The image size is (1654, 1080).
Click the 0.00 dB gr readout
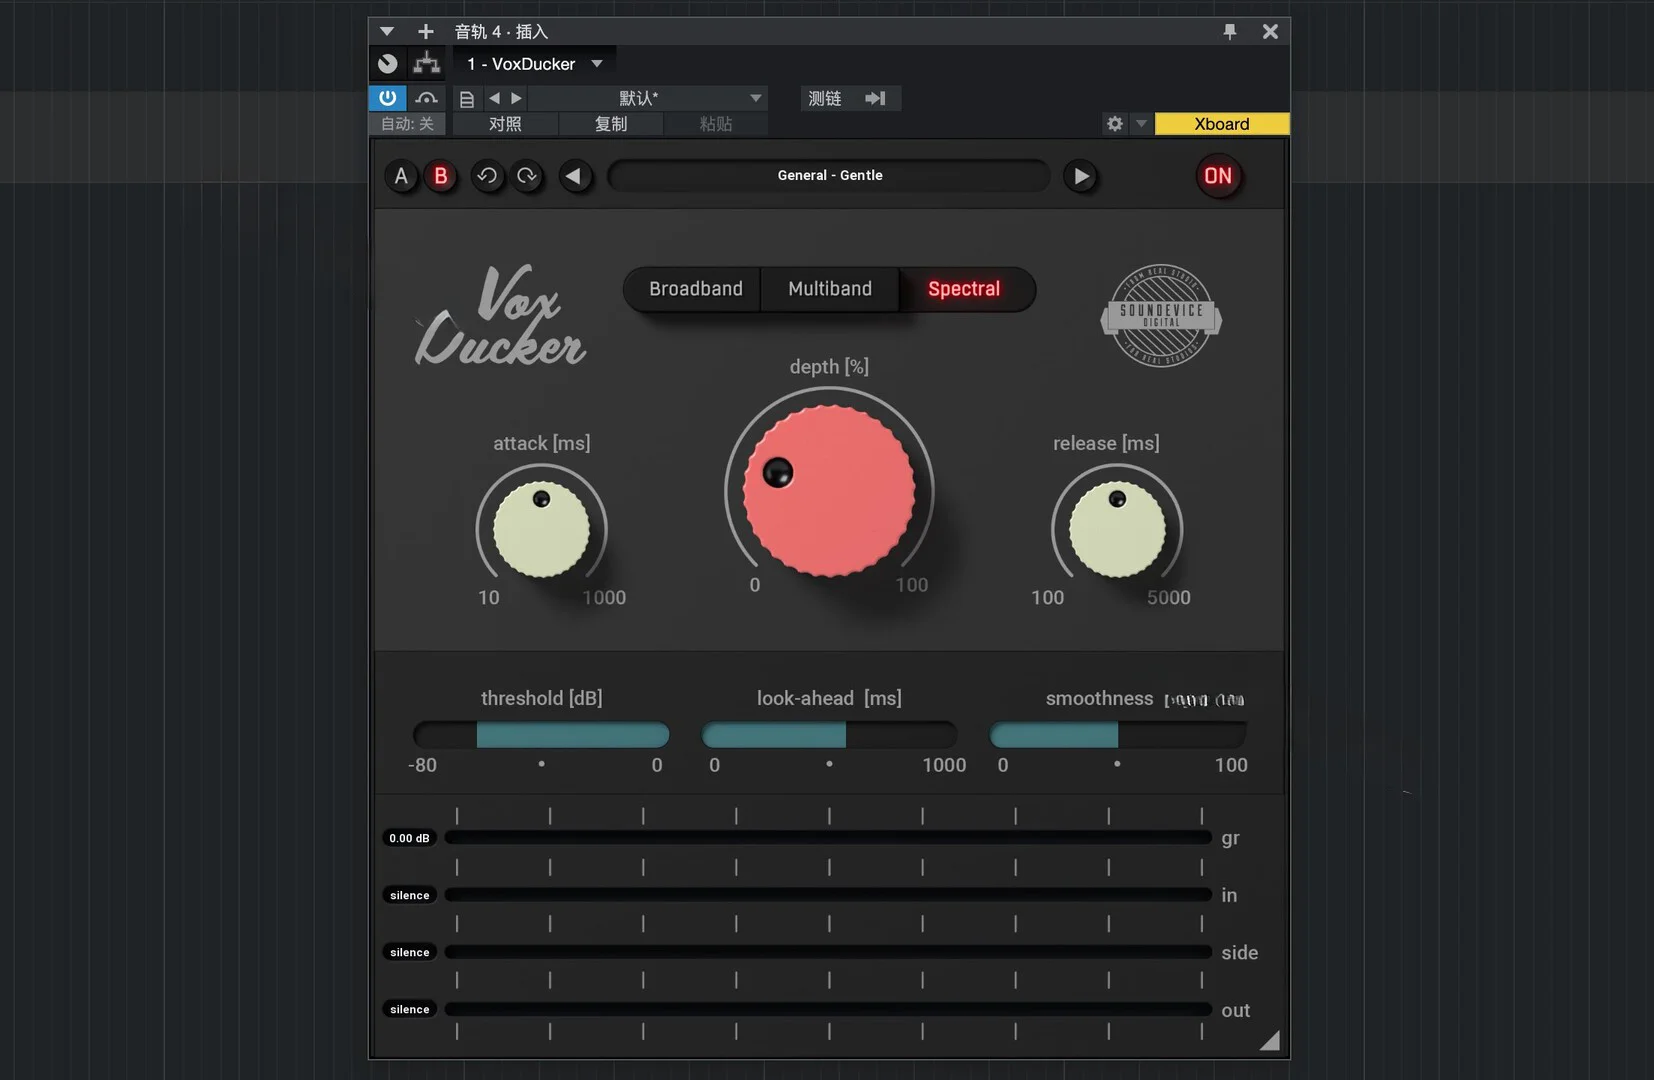pyautogui.click(x=409, y=838)
